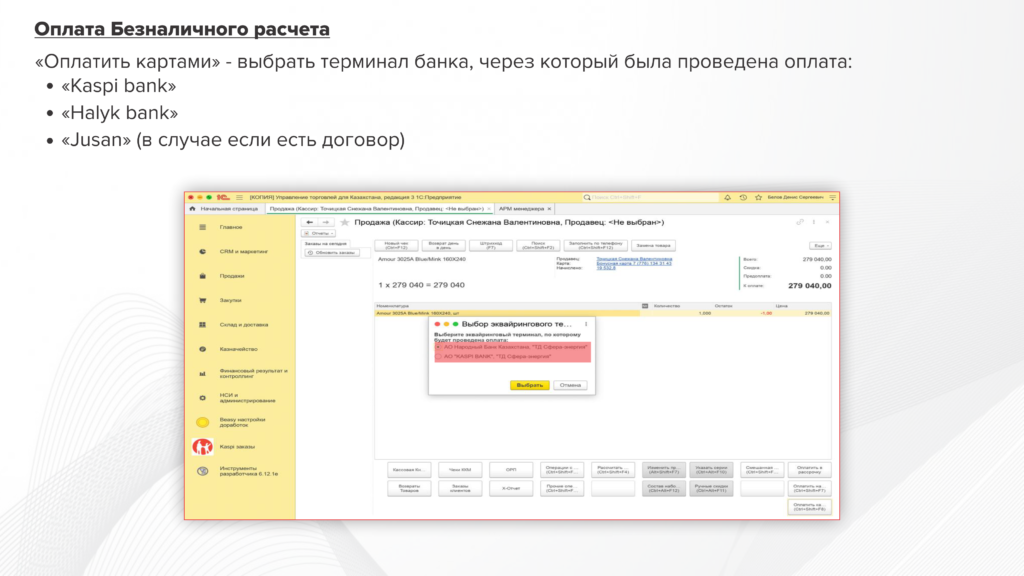Click the Х-Отчет button

click(511, 488)
